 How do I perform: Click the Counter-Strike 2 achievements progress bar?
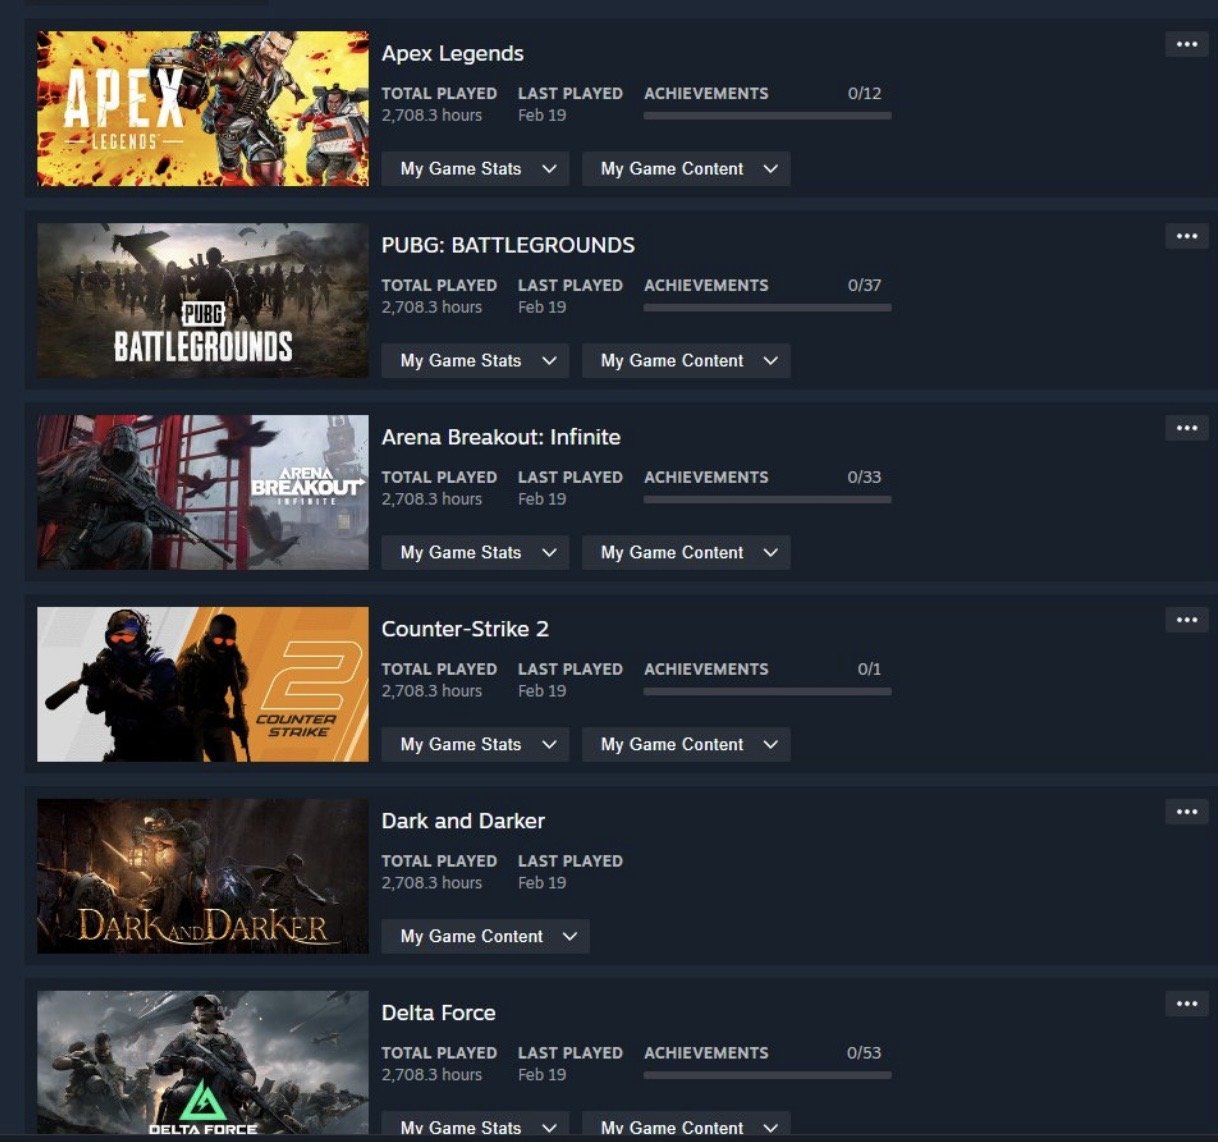tap(767, 692)
